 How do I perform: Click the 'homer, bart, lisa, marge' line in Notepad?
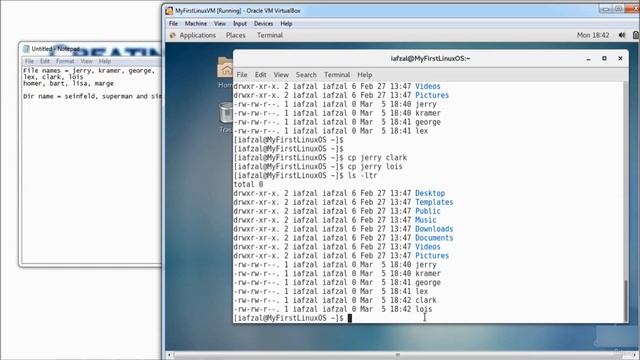pos(68,83)
